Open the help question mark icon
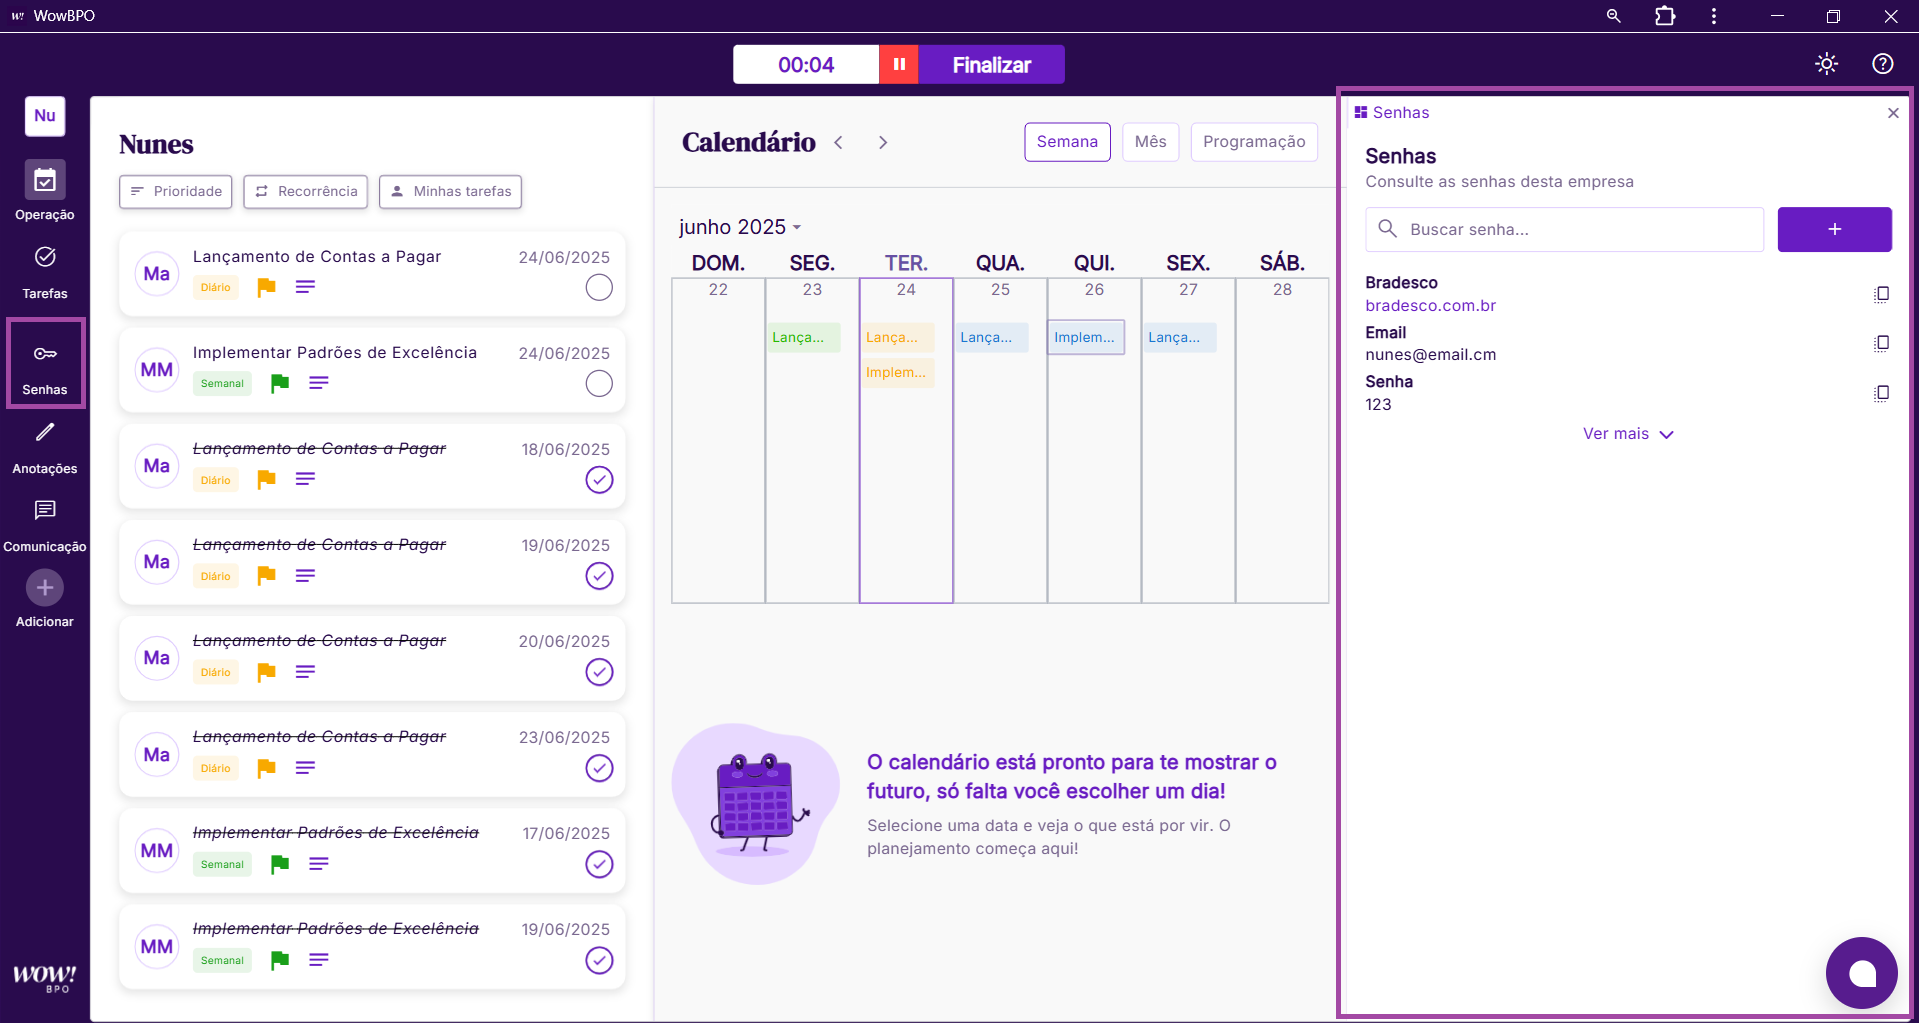The width and height of the screenshot is (1919, 1023). [1882, 64]
